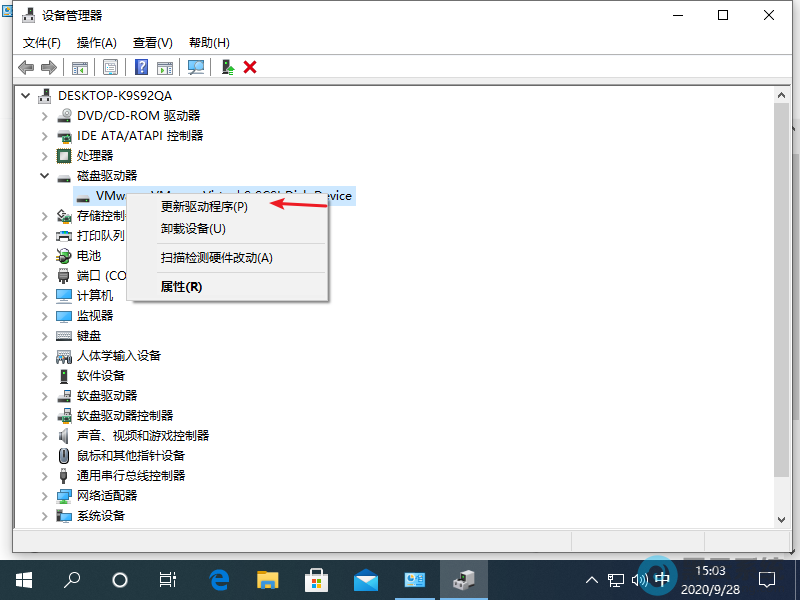Click the update driver toolbar icon
This screenshot has width=800, height=600.
pos(228,67)
